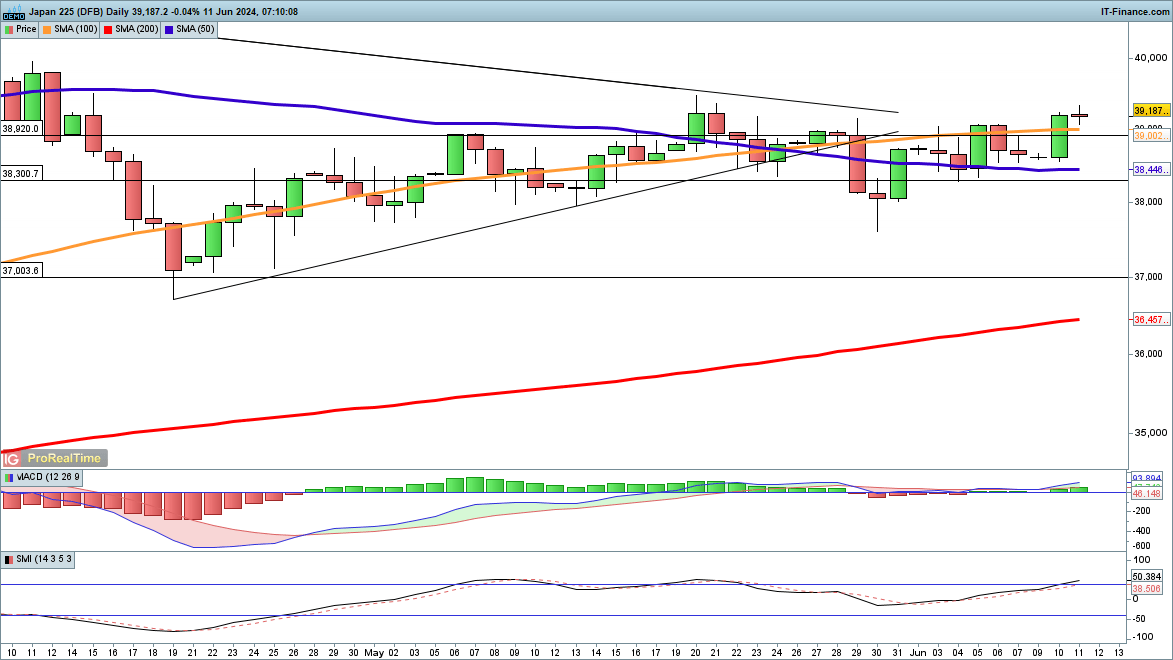1173x660 pixels.
Task: Click the DEMO candlestick icon in title bar
Action: click(14, 12)
